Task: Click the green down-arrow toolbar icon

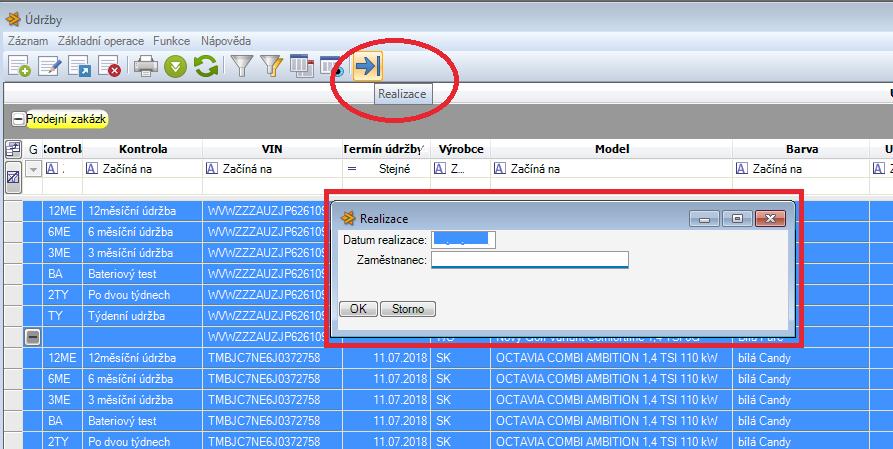Action: (x=175, y=67)
